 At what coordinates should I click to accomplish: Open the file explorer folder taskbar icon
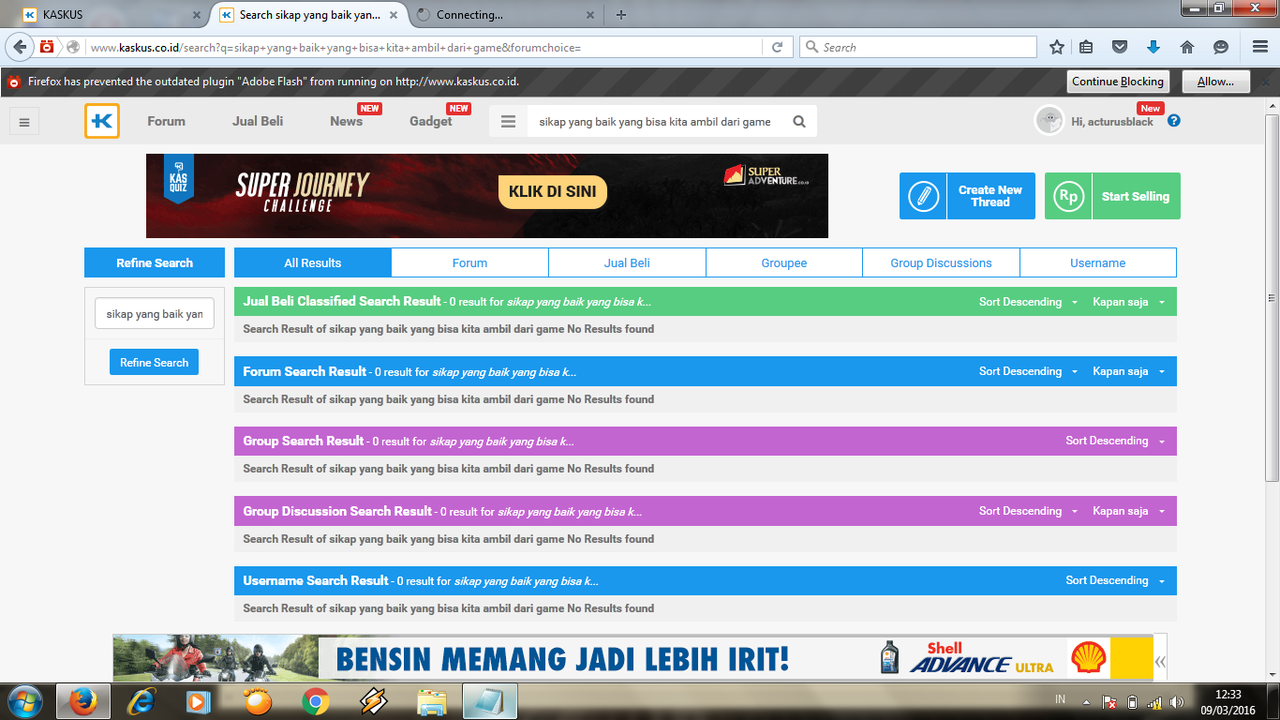click(x=431, y=702)
